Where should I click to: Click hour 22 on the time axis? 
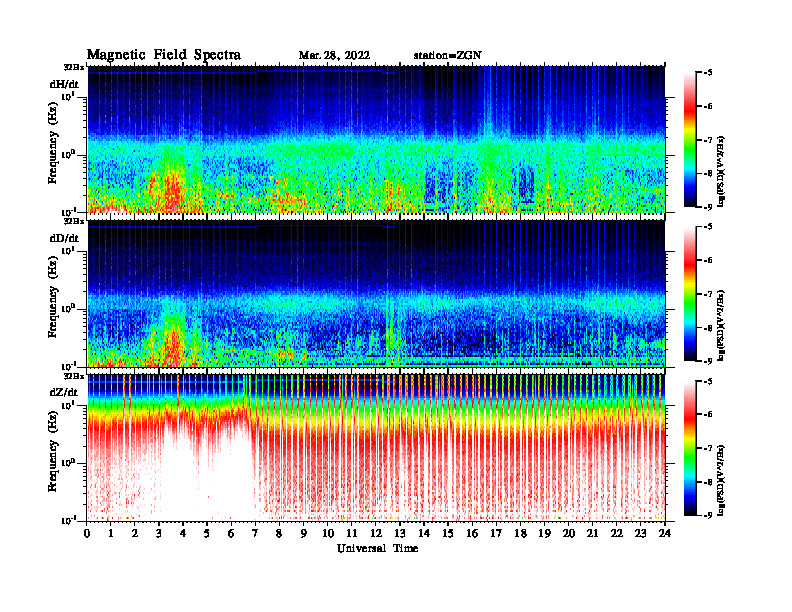(617, 534)
